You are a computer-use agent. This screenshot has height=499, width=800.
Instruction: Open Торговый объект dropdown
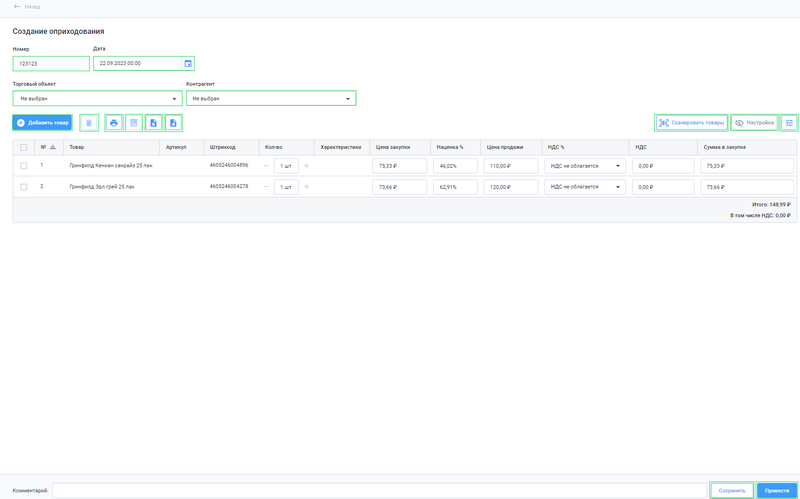pyautogui.click(x=97, y=99)
